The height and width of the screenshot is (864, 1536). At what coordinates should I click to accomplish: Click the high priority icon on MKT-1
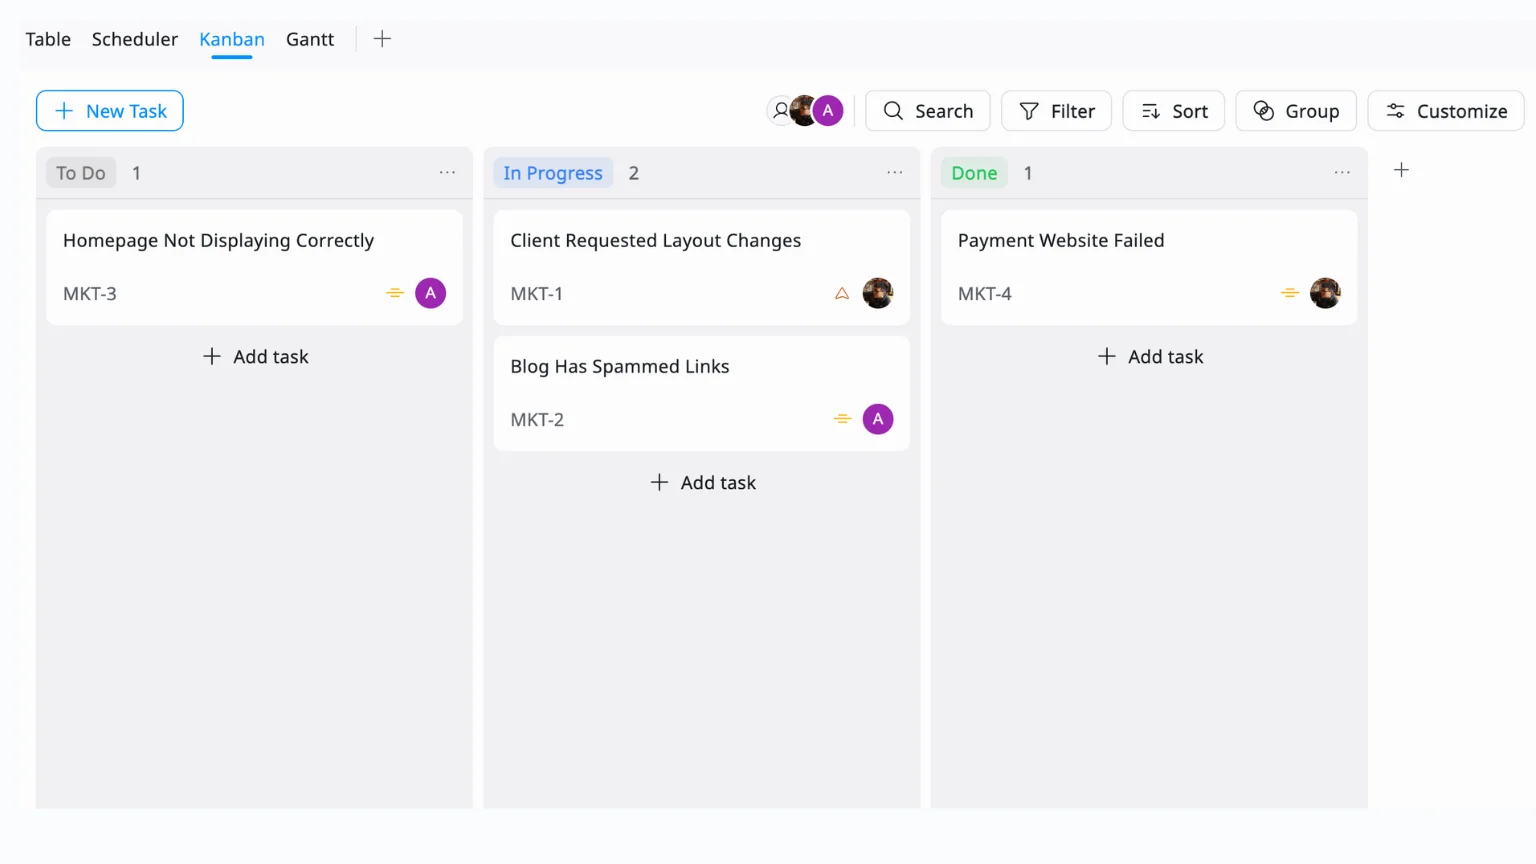842,294
